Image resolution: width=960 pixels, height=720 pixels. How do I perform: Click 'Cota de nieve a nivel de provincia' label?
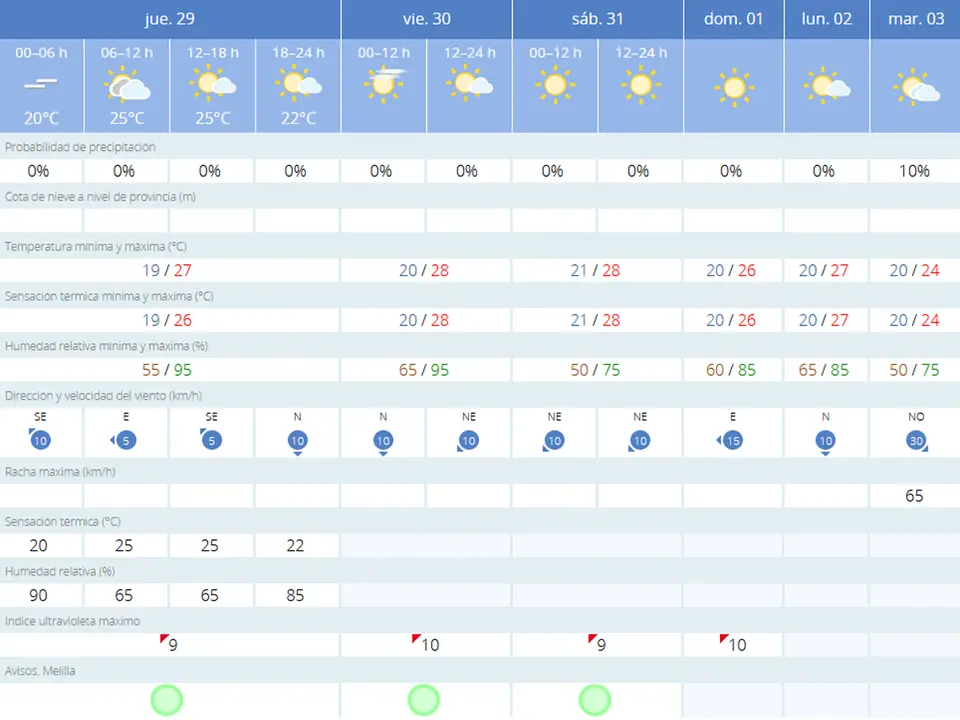pos(100,197)
